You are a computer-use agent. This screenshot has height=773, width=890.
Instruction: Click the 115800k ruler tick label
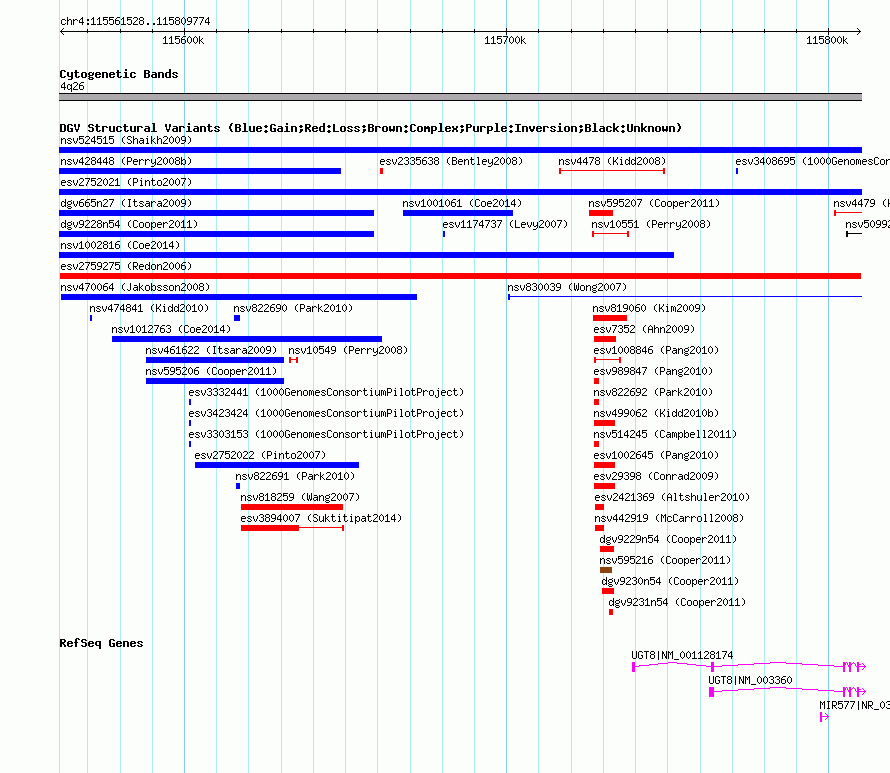coord(826,40)
